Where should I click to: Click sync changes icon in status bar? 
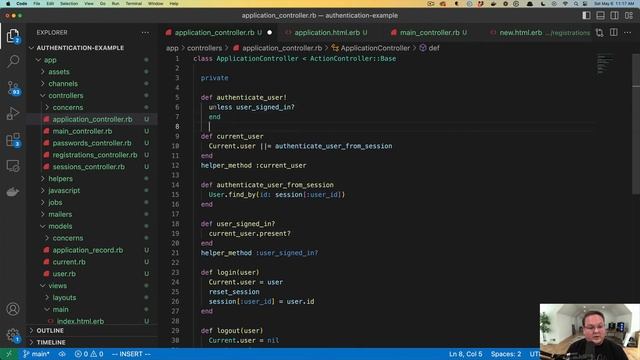62,354
